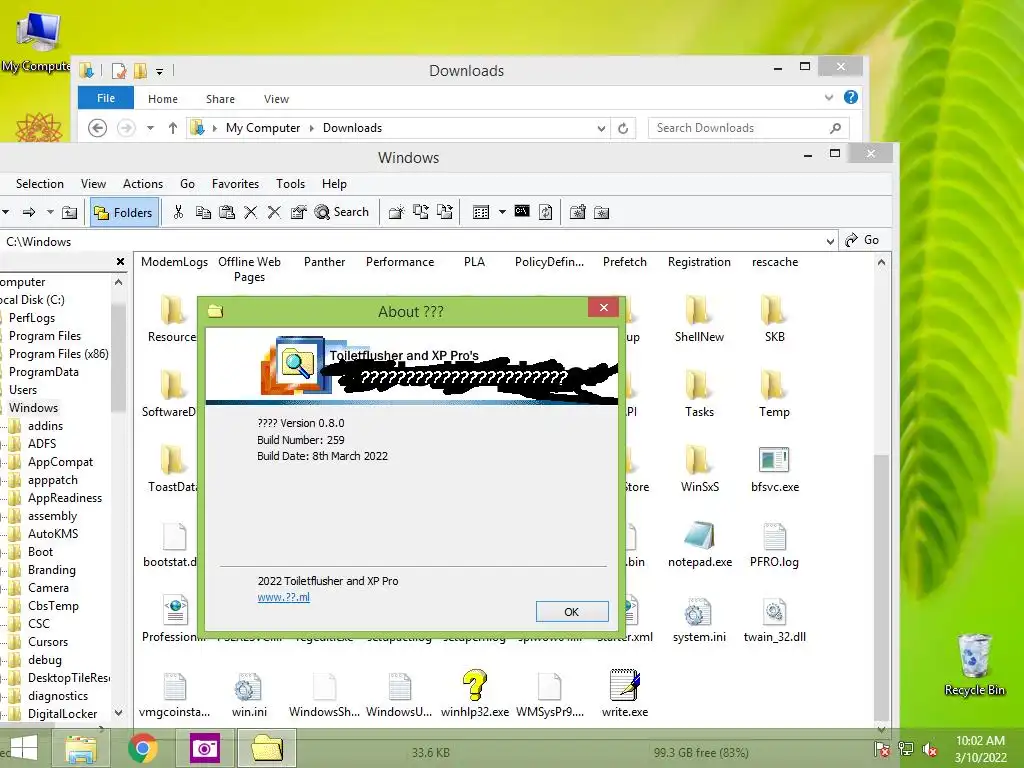Click the Refresh page toolbar icon
1024x768 pixels.
point(546,212)
